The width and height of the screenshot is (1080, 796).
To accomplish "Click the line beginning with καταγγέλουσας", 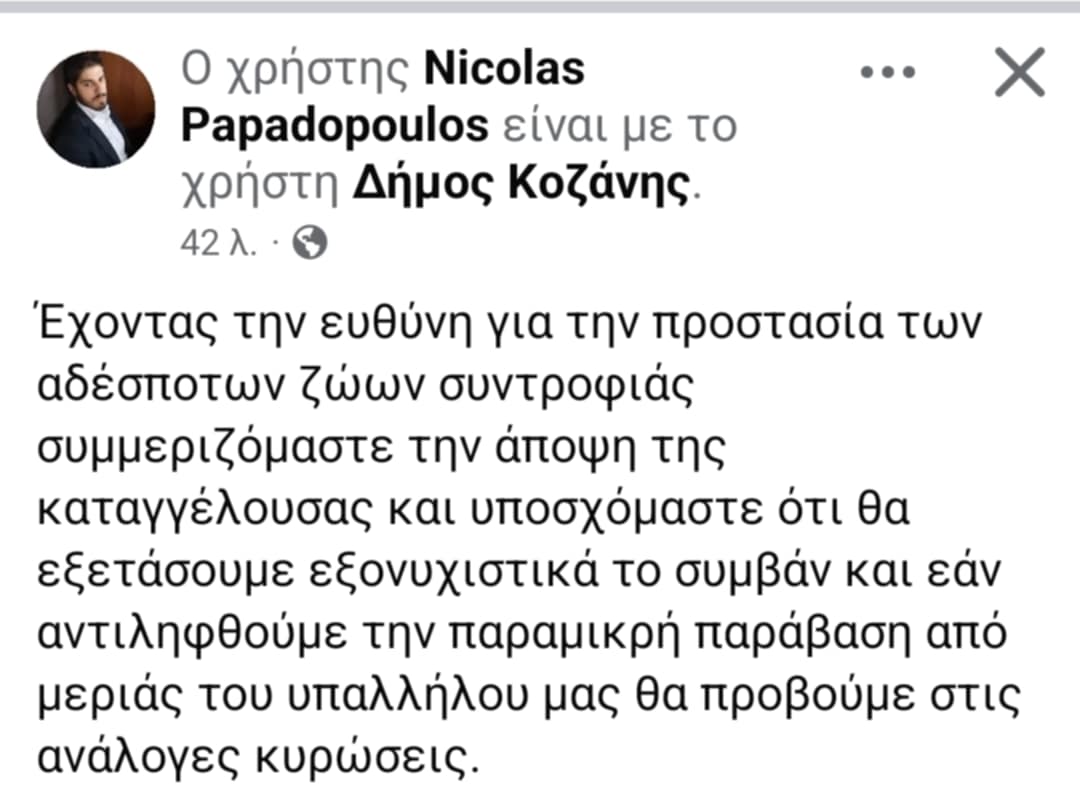I will click(x=474, y=510).
